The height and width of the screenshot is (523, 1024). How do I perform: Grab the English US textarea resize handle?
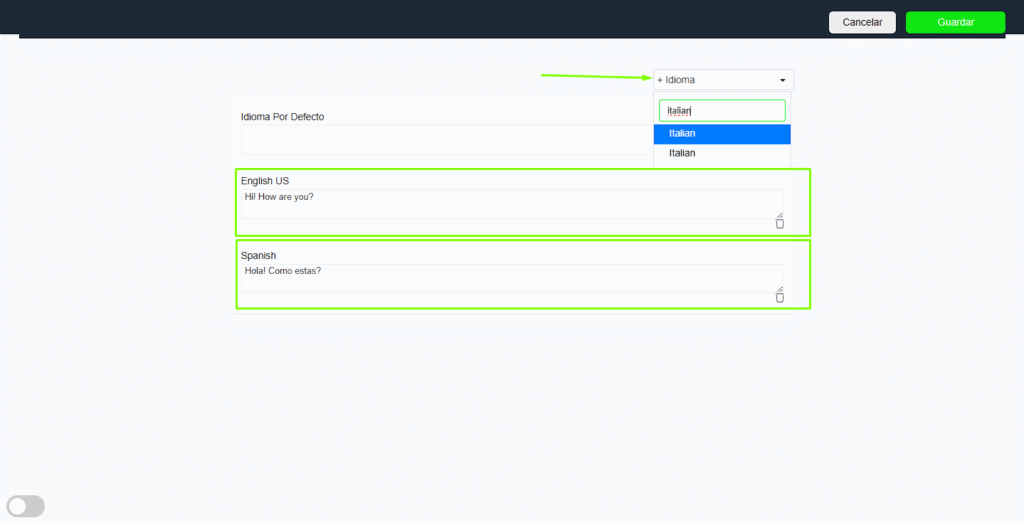pyautogui.click(x=780, y=214)
